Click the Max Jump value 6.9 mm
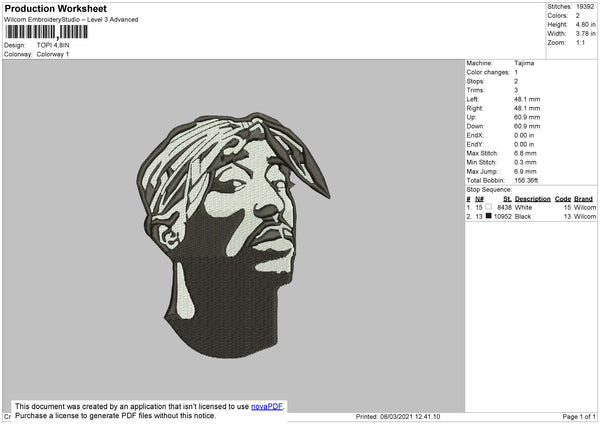This screenshot has width=600, height=424. (525, 171)
